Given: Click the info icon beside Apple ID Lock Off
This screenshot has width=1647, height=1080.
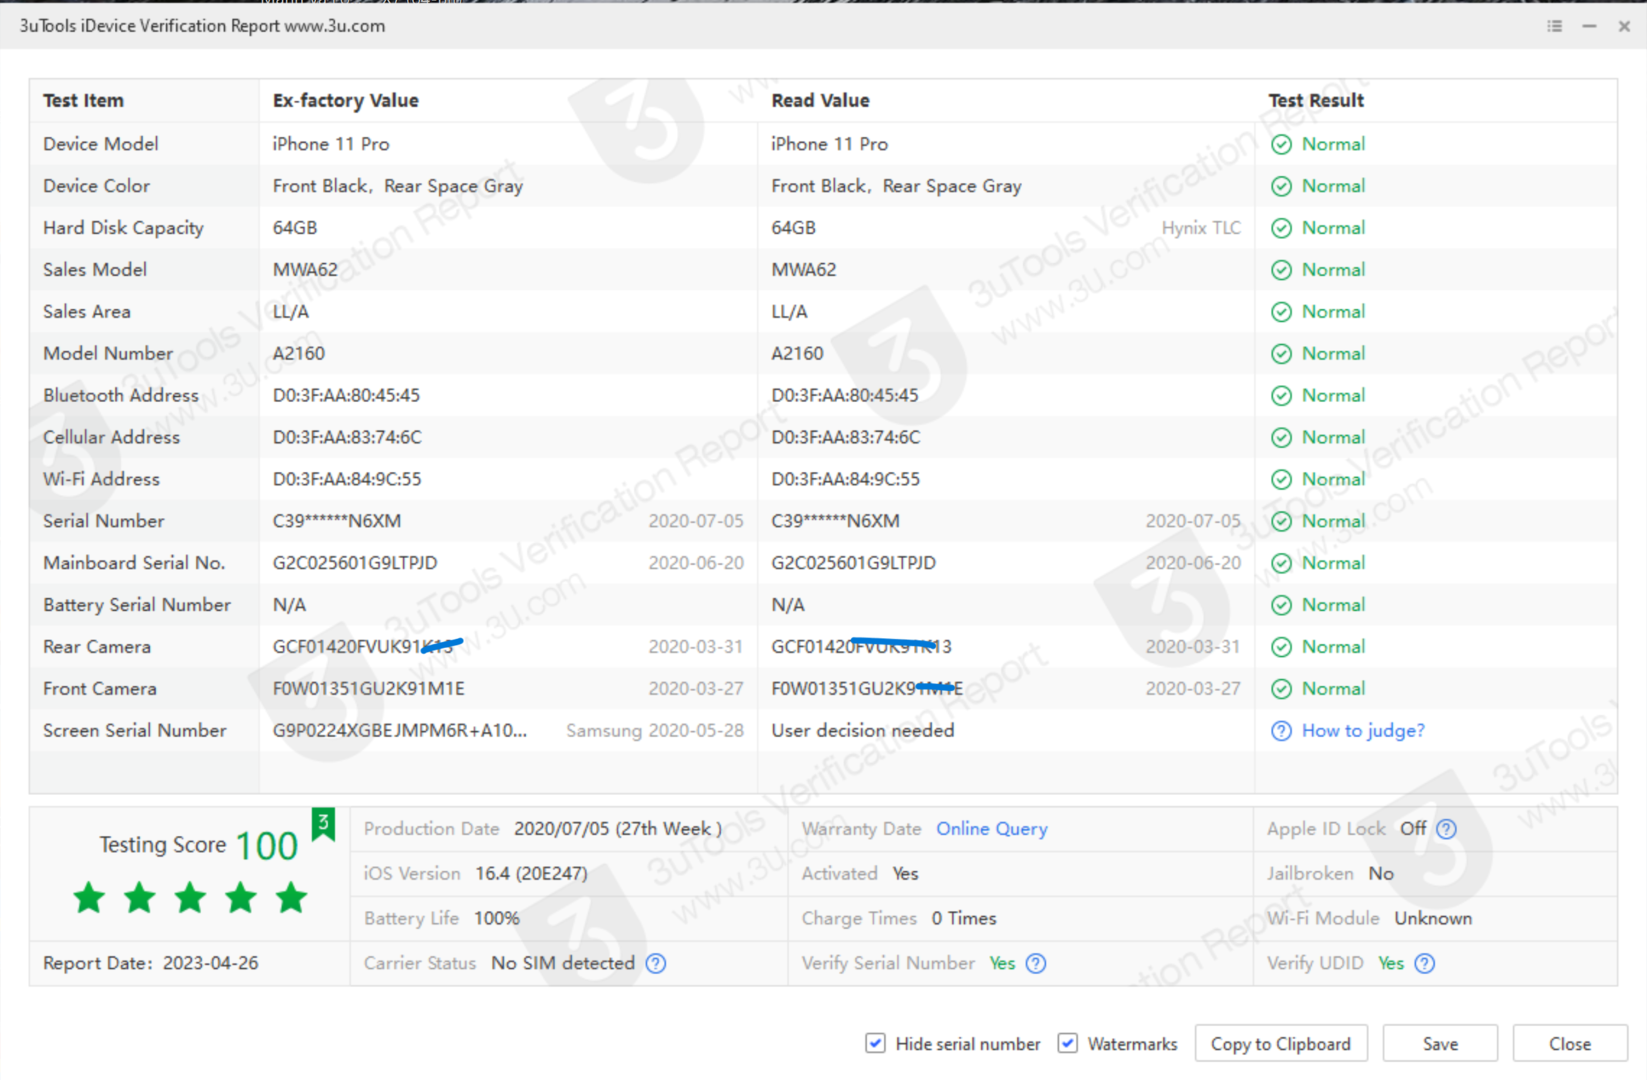Looking at the screenshot, I should 1444,828.
